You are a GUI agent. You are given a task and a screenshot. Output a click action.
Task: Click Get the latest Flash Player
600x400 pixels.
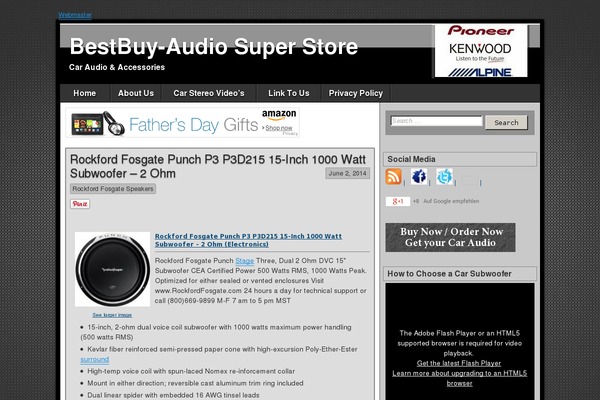459,363
